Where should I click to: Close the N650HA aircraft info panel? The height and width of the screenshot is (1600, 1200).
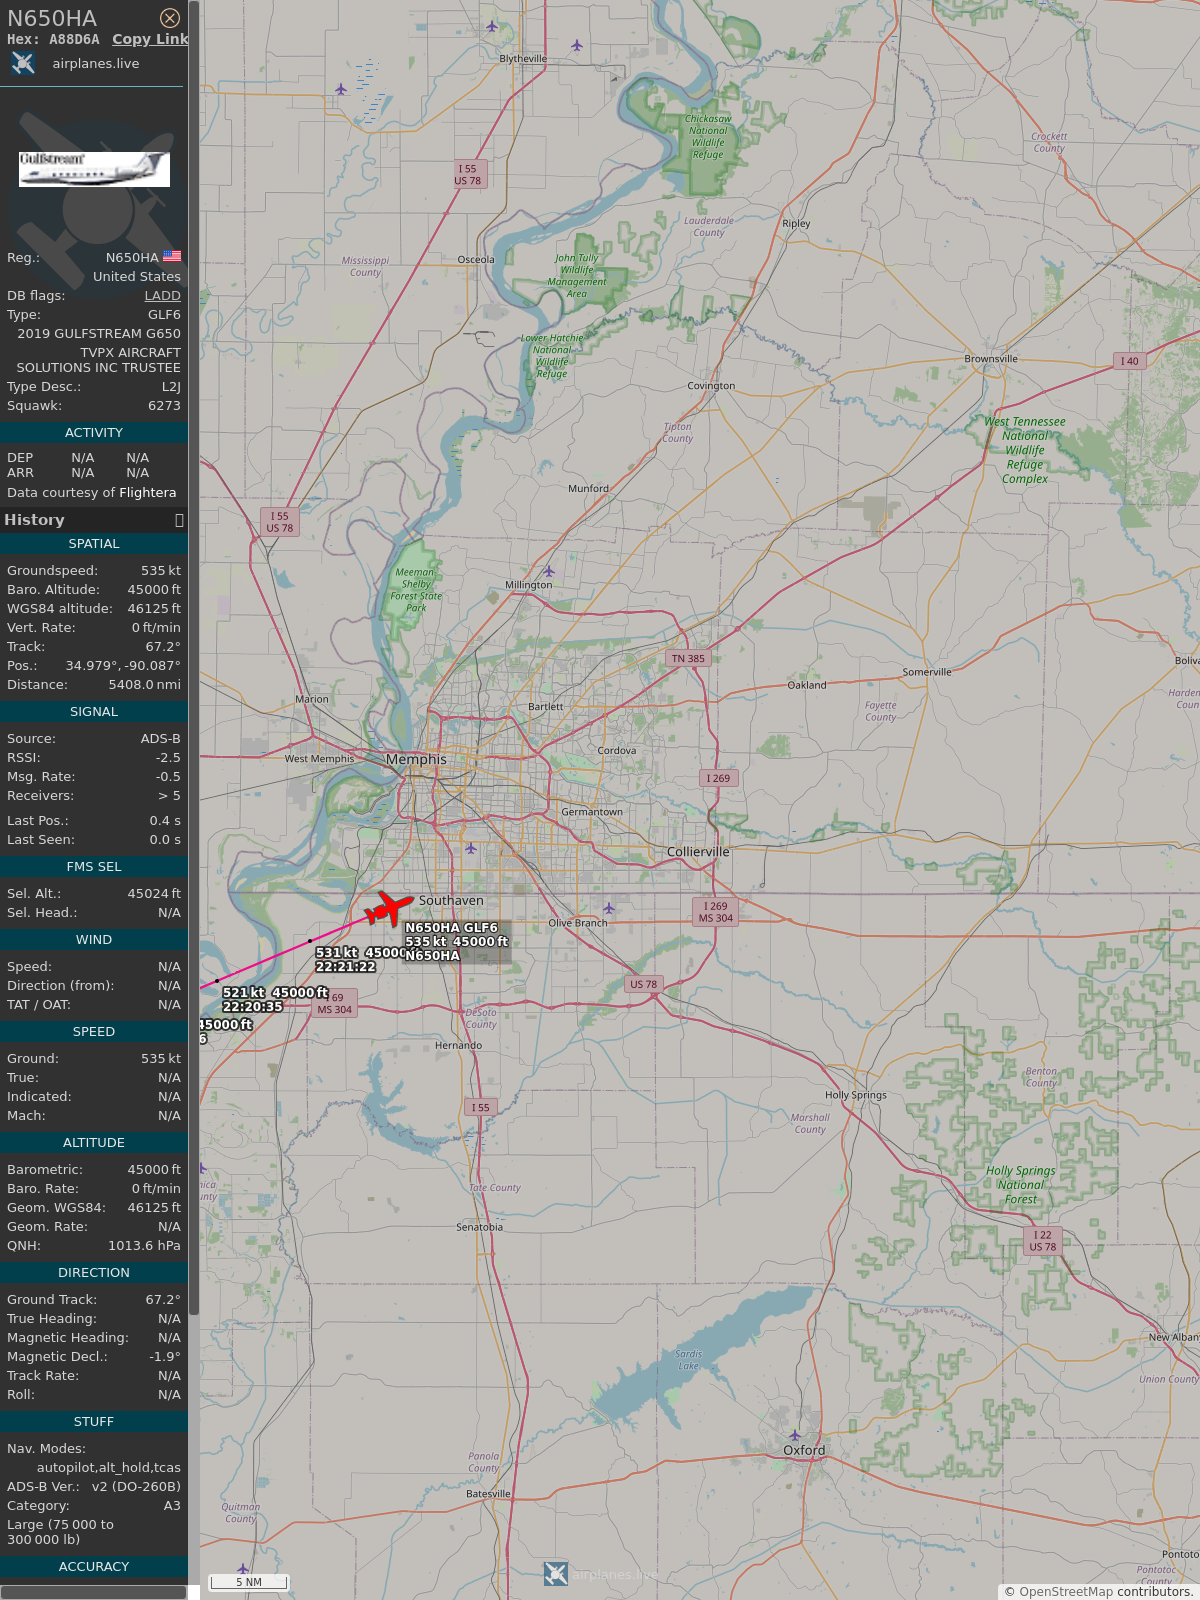point(170,18)
